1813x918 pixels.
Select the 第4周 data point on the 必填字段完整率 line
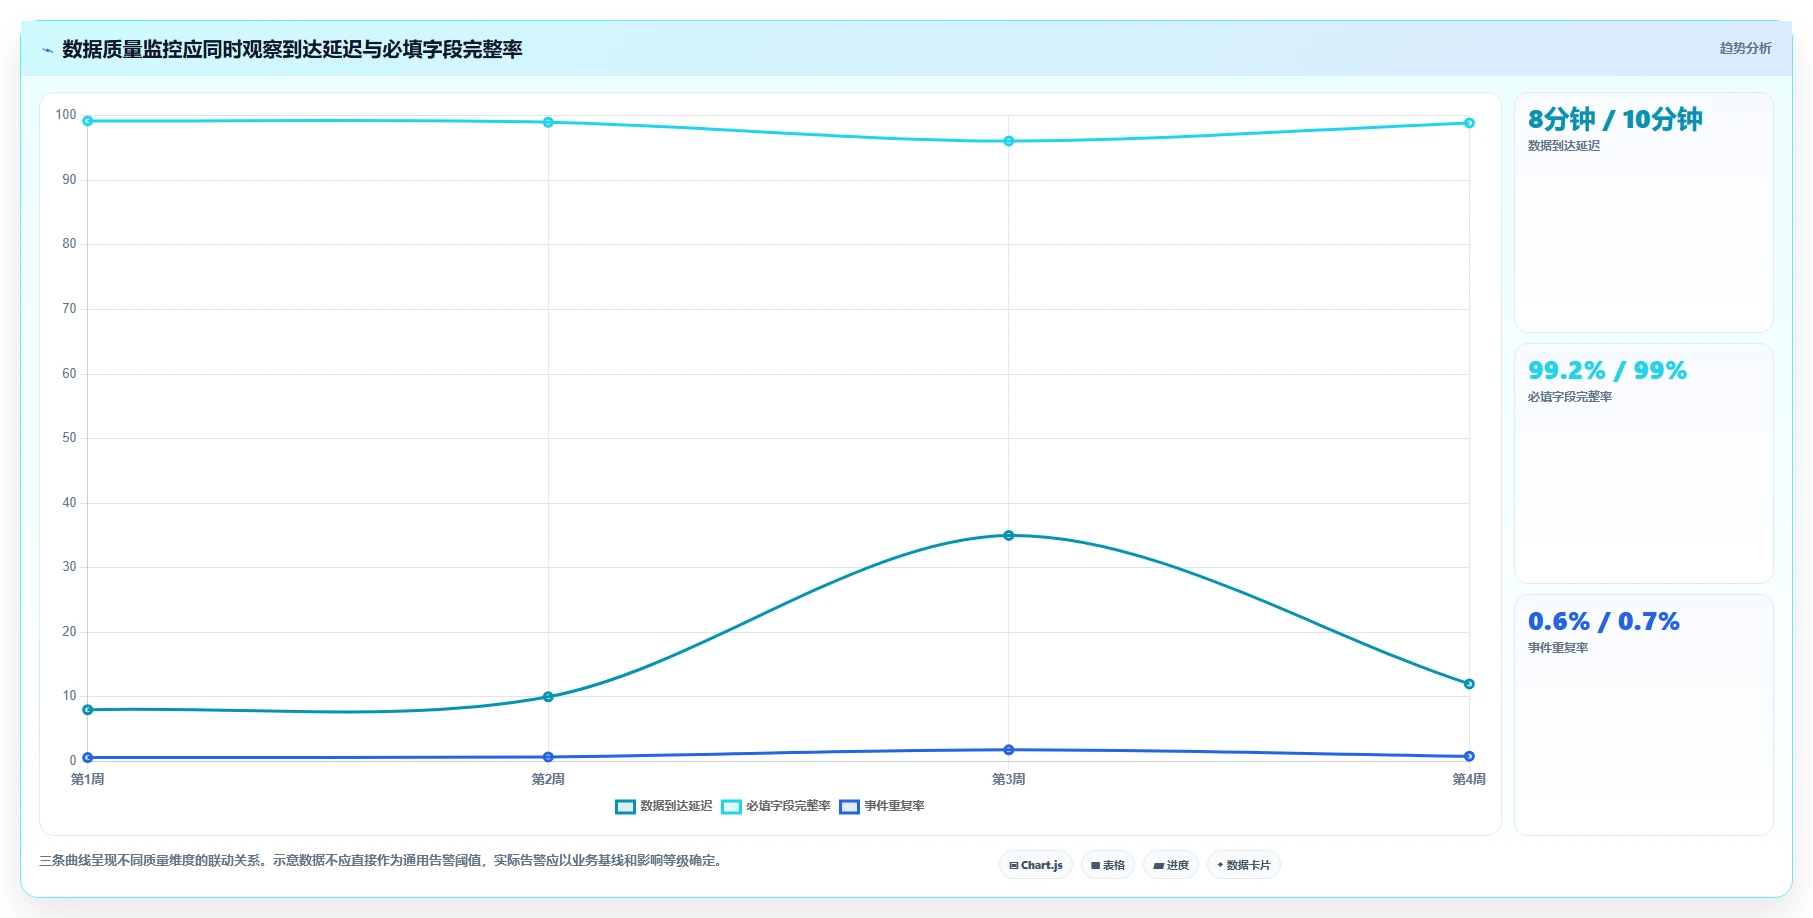[1469, 123]
